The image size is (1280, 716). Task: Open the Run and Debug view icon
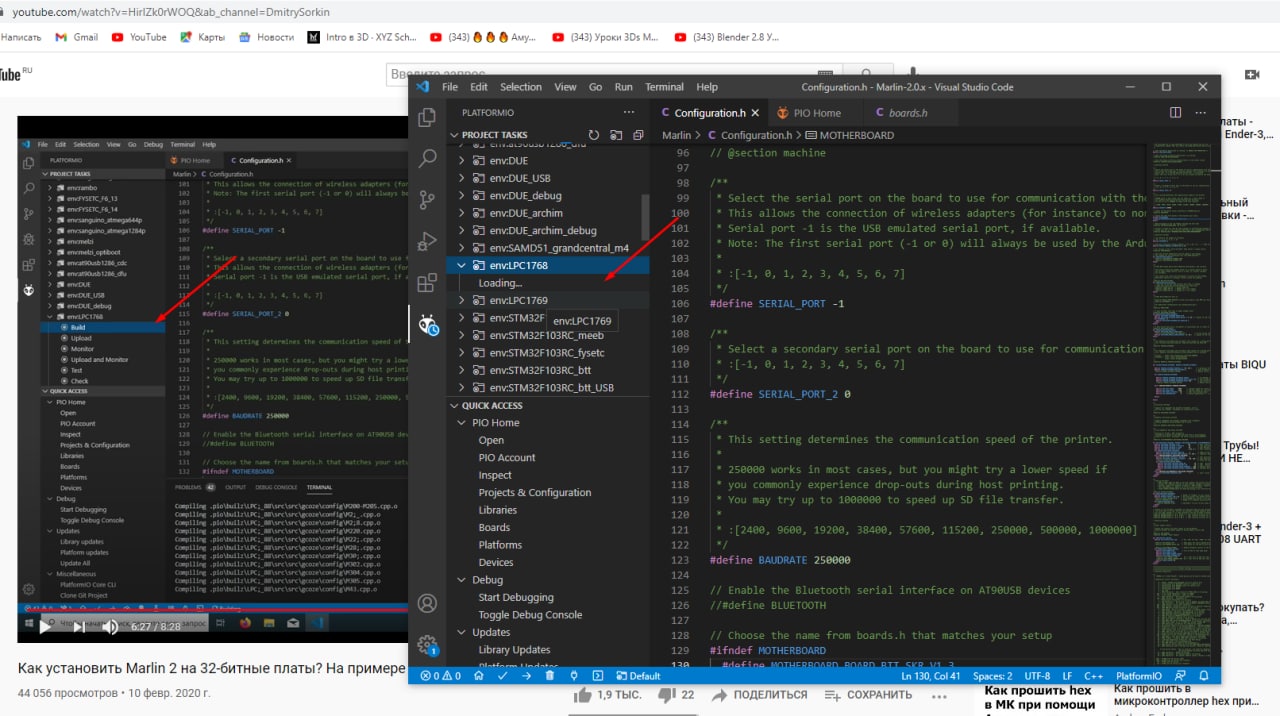427,241
